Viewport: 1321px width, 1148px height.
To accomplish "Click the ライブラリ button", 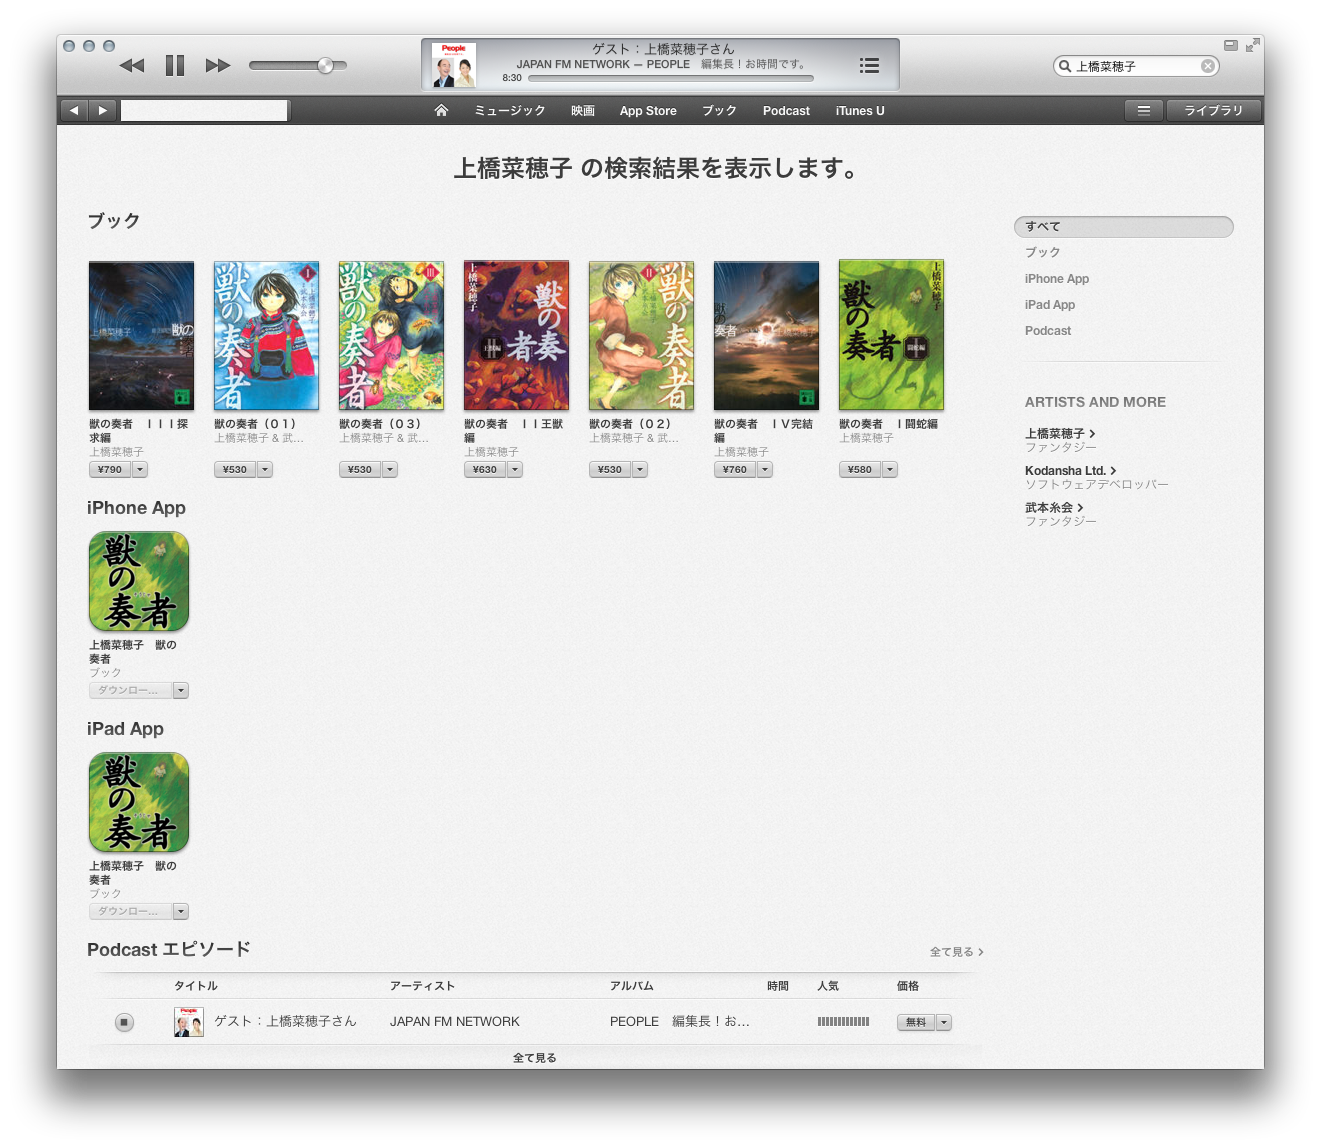I will coord(1214,110).
